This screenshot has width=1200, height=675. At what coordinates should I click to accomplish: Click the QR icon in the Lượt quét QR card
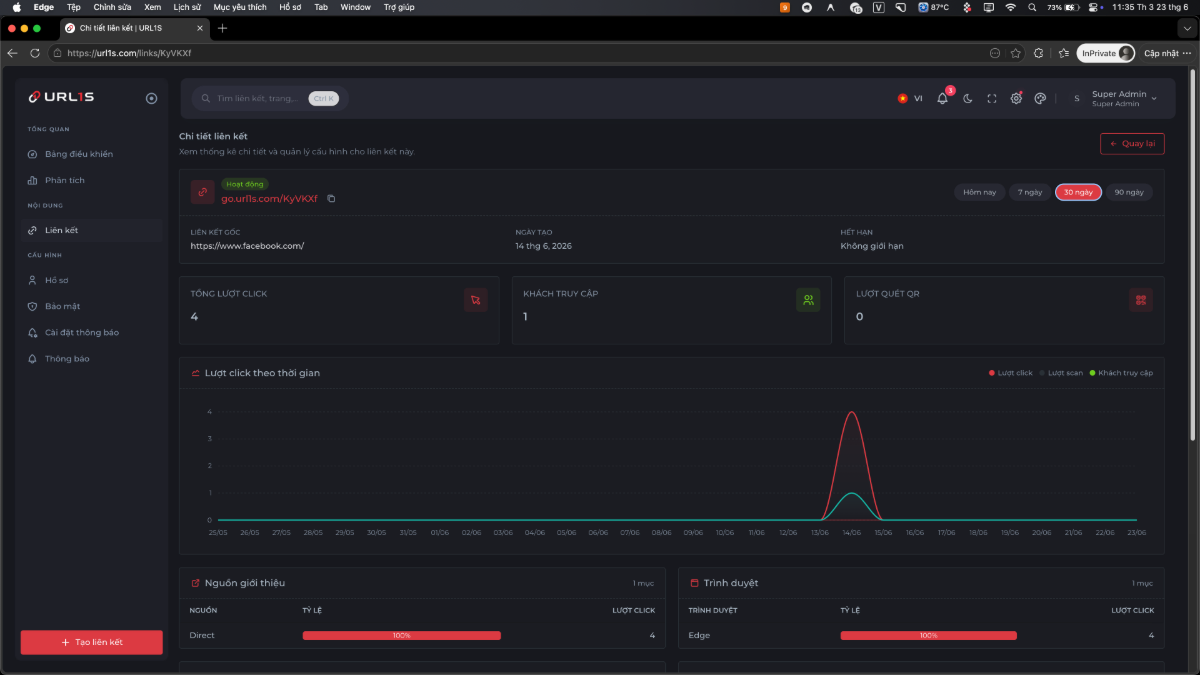(1141, 300)
